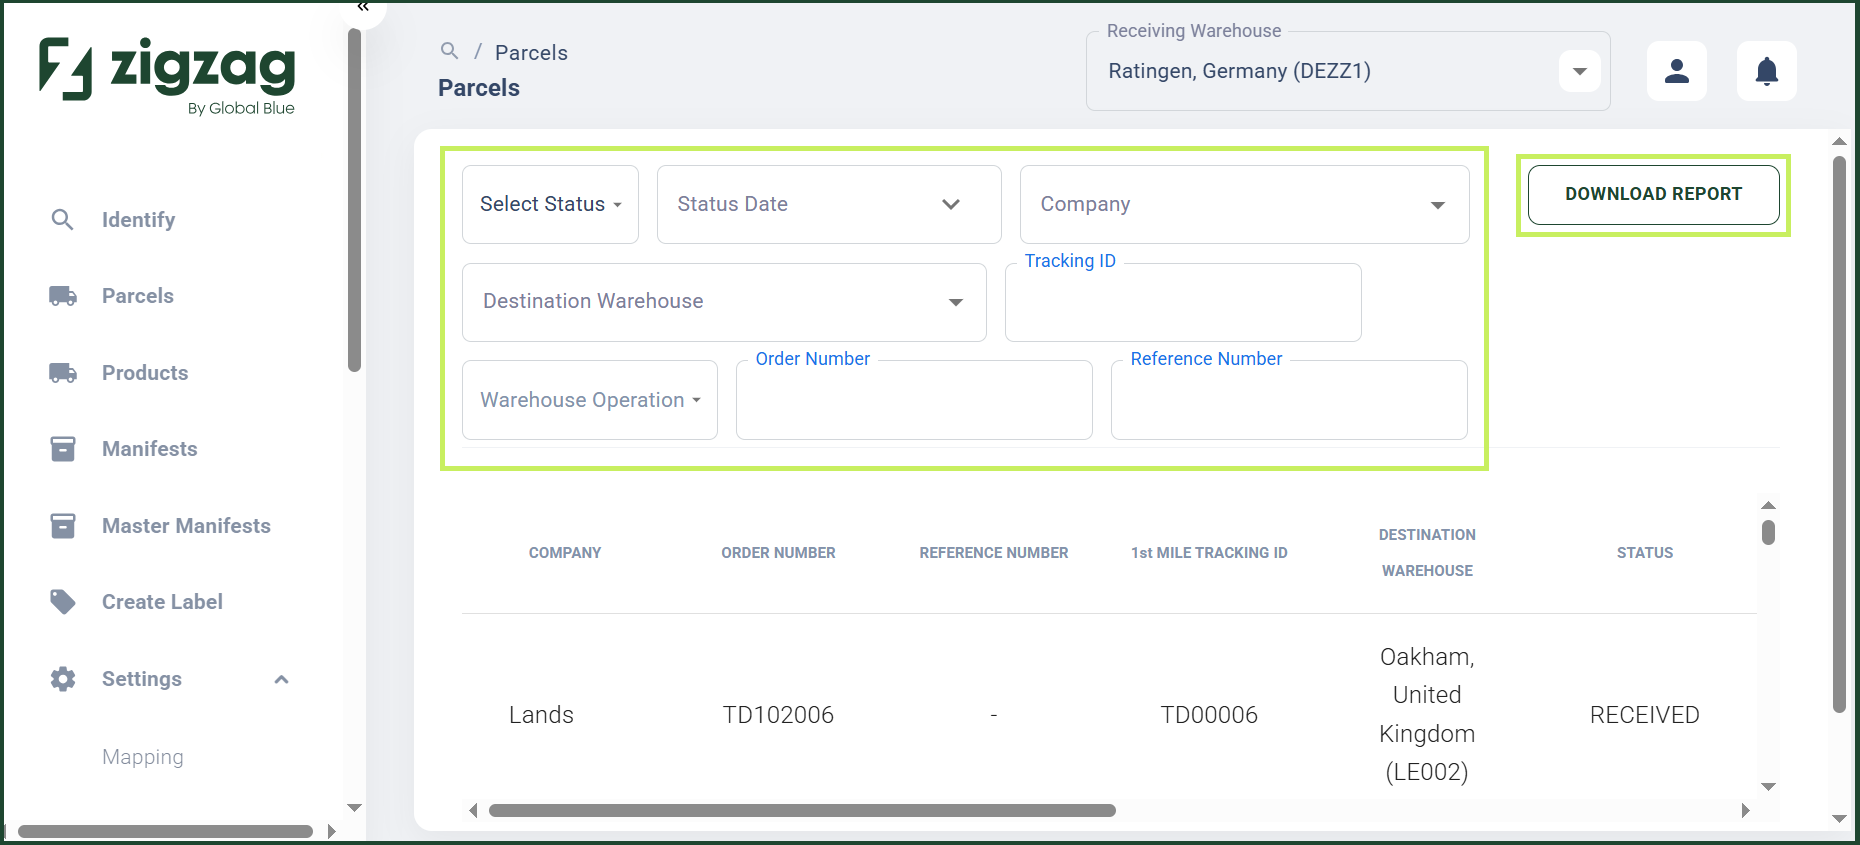Open Manifests in the sidebar
Image resolution: width=1860 pixels, height=845 pixels.
pos(150,449)
